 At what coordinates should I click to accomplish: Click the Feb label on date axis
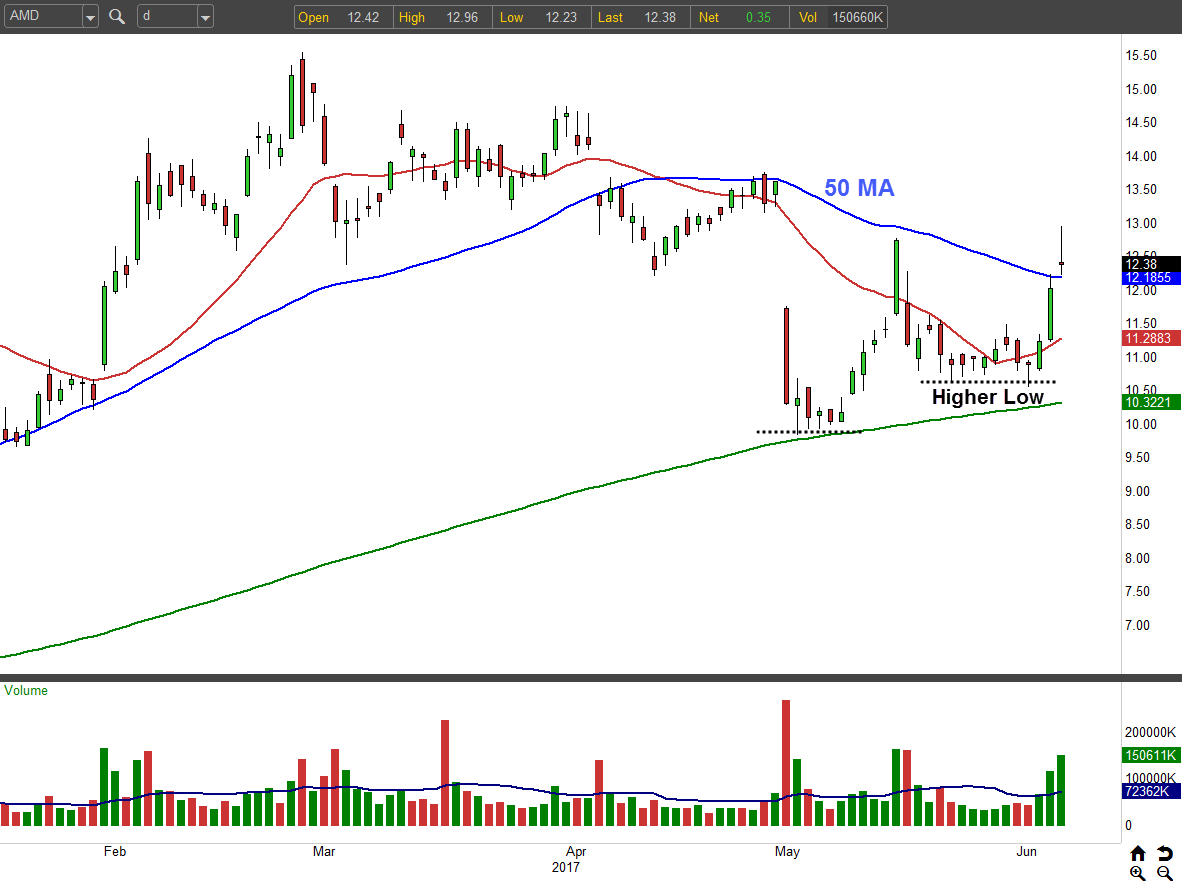(x=115, y=851)
